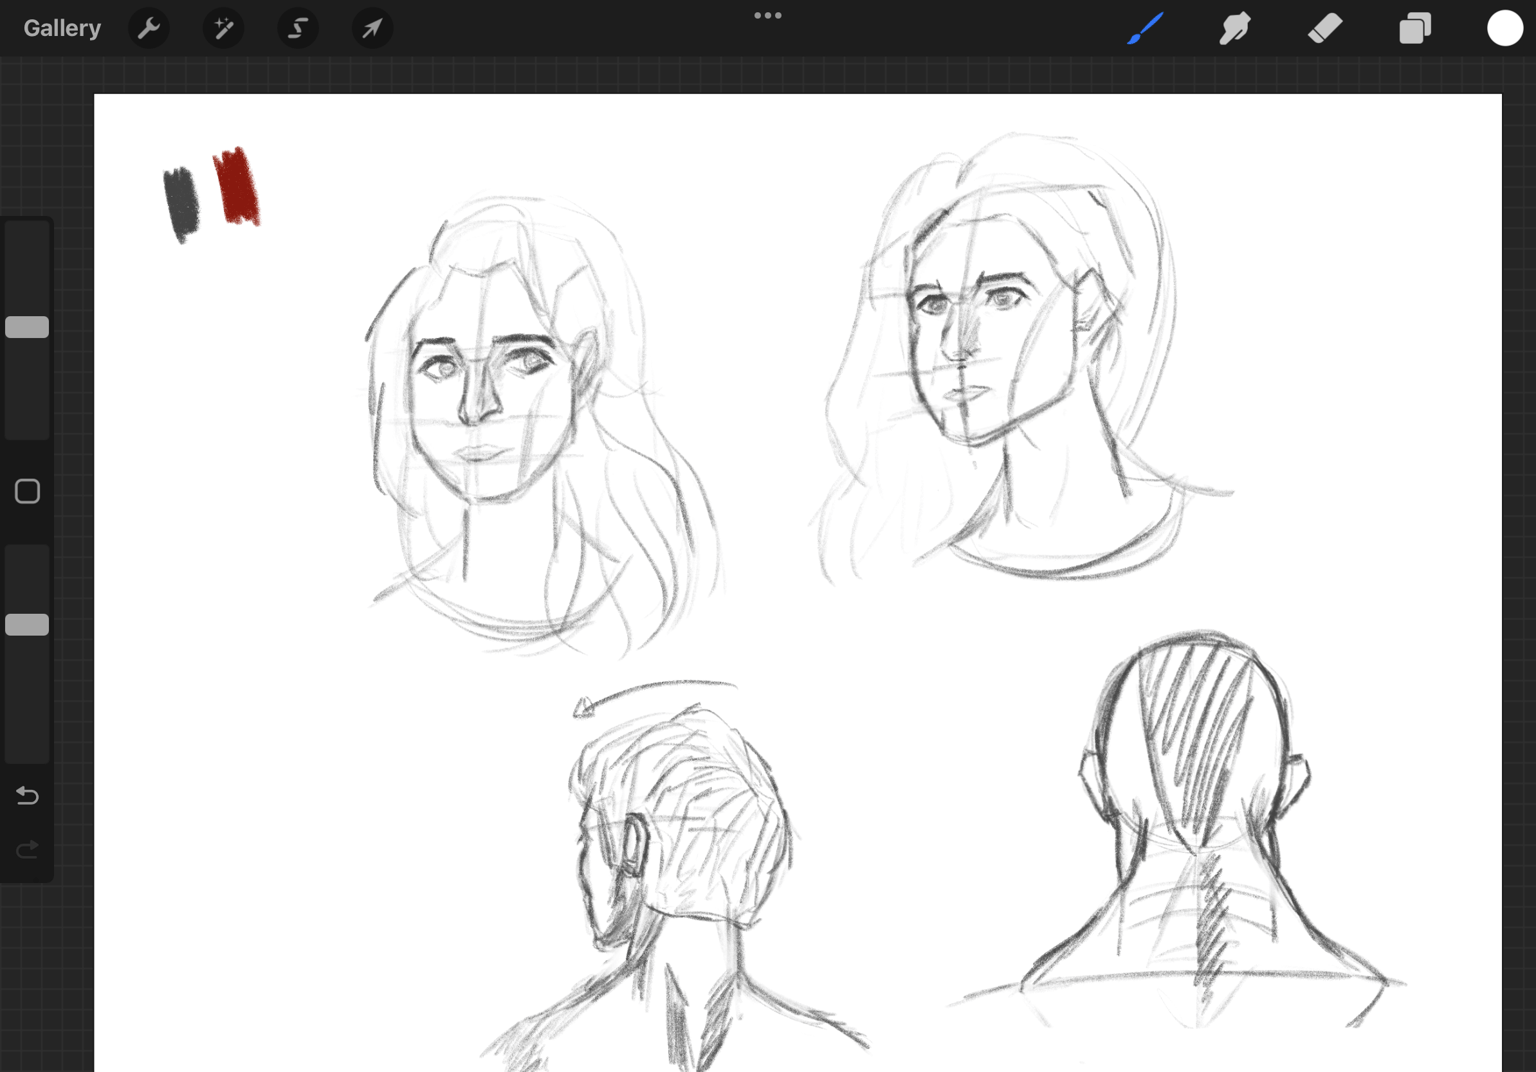Select the Eraser tool
The height and width of the screenshot is (1072, 1536).
(x=1325, y=28)
